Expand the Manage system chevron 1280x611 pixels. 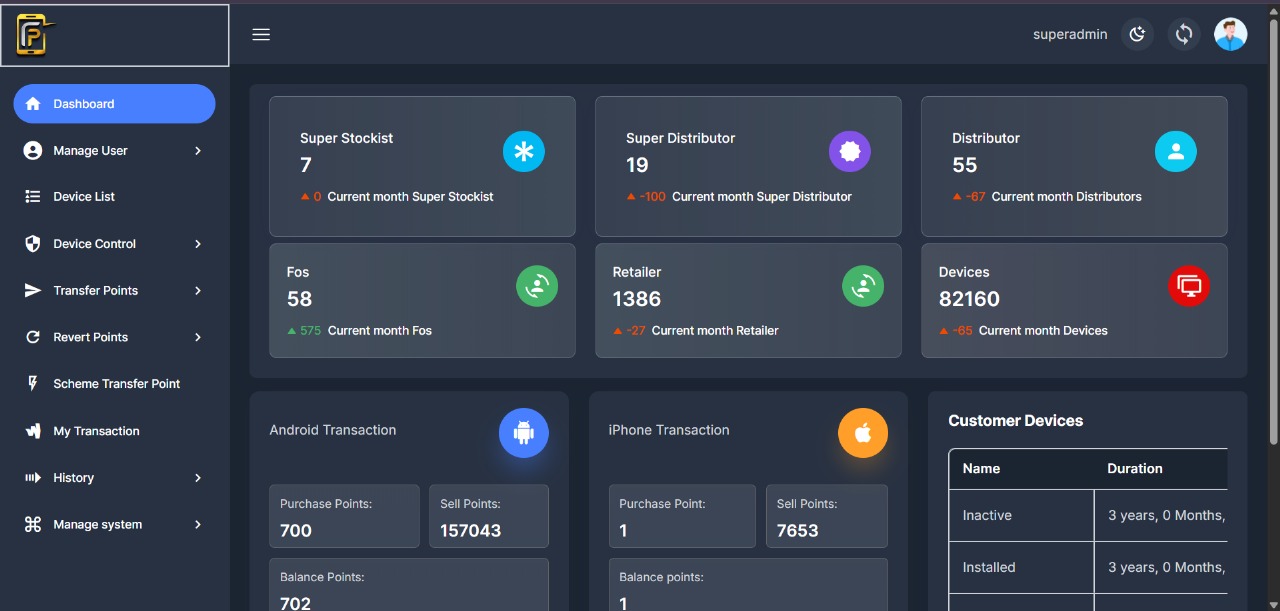(x=198, y=525)
